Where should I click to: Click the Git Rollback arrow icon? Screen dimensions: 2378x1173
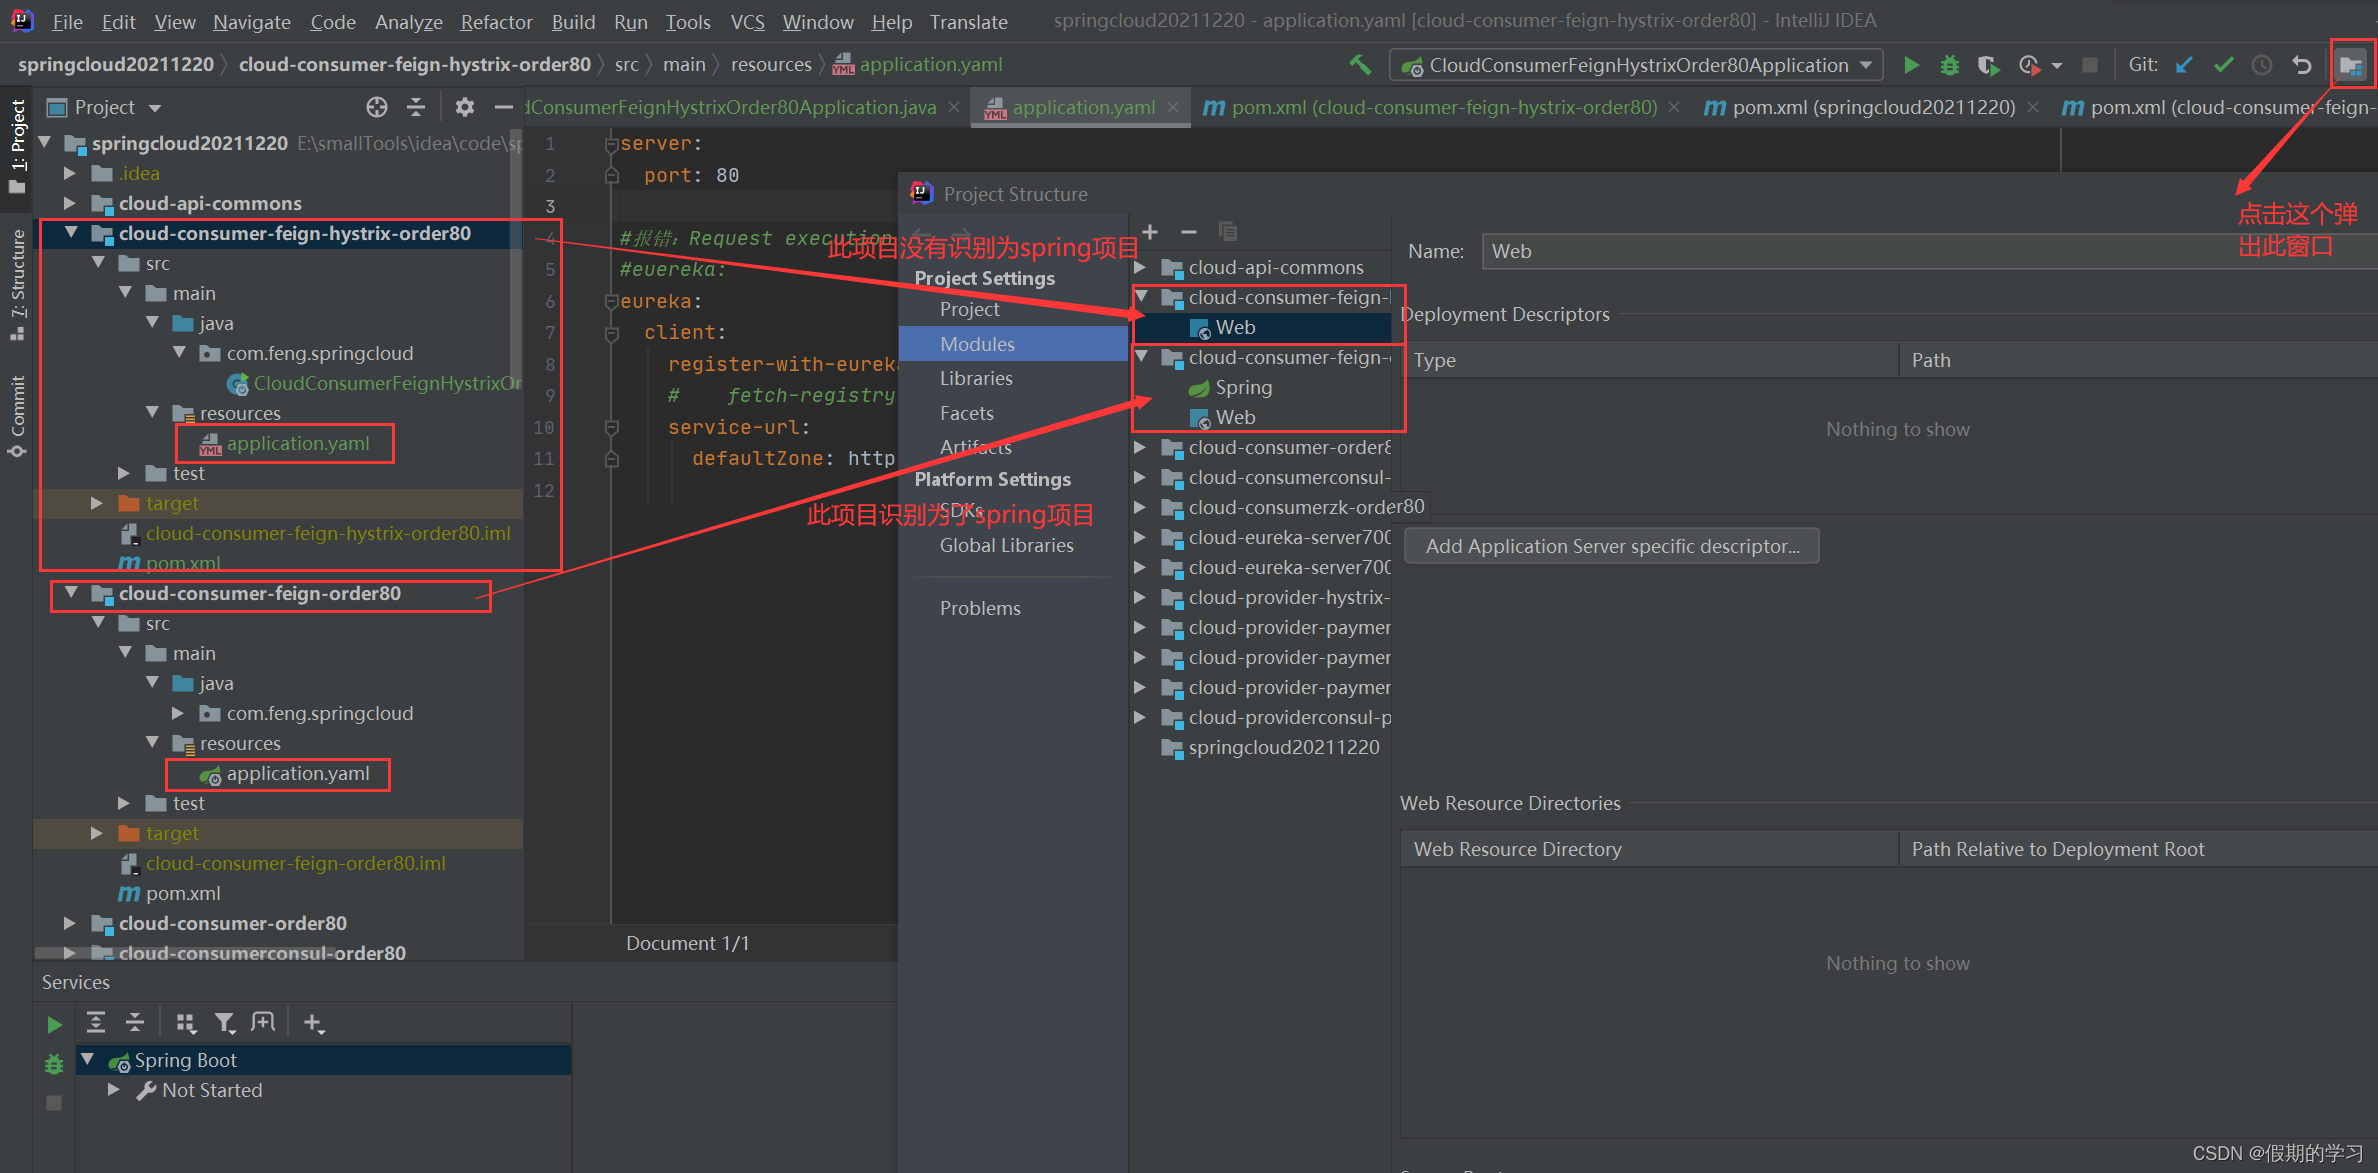point(2302,65)
